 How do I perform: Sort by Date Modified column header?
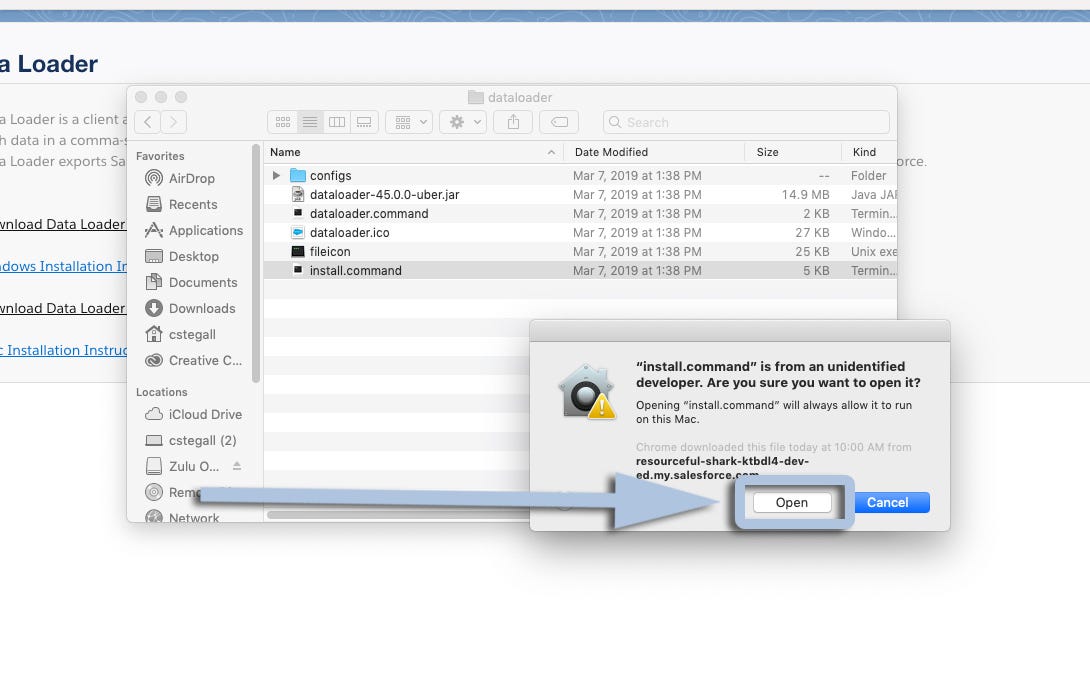point(655,152)
